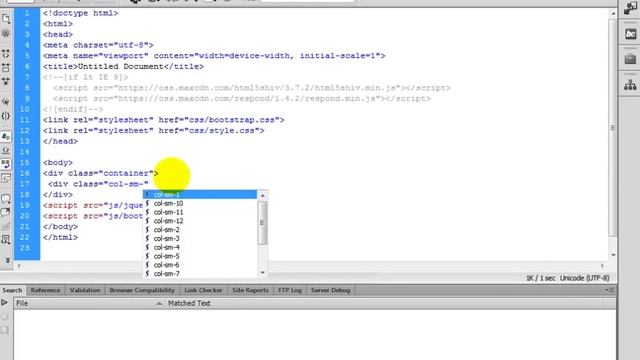Open the Business Catalyst 'bc' panel icon
The height and width of the screenshot is (360, 640).
point(630,34)
